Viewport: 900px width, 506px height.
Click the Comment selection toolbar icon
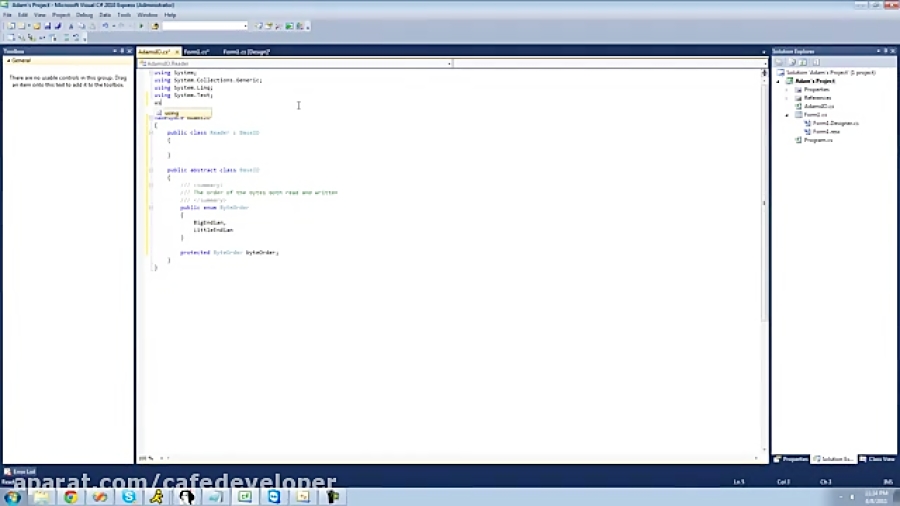(x=66, y=38)
